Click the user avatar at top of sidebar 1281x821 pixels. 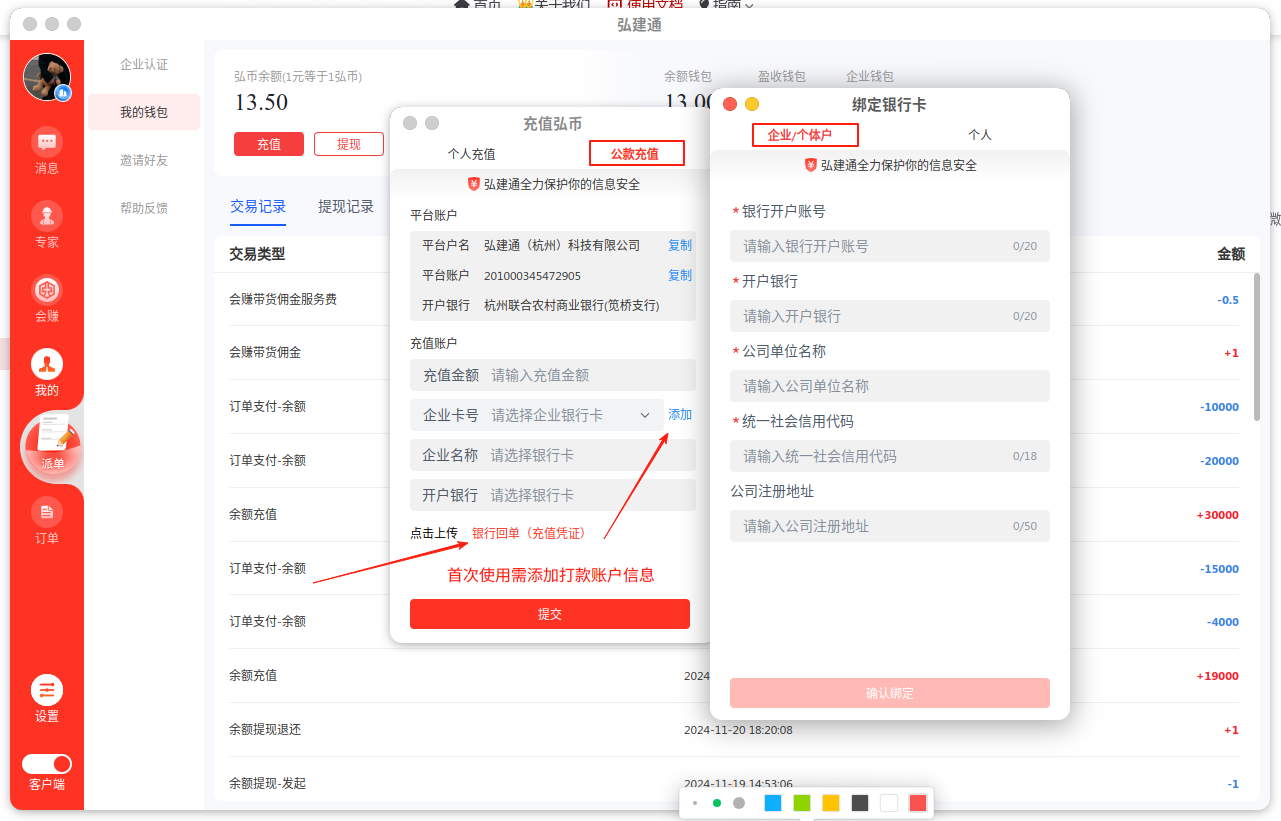47,78
